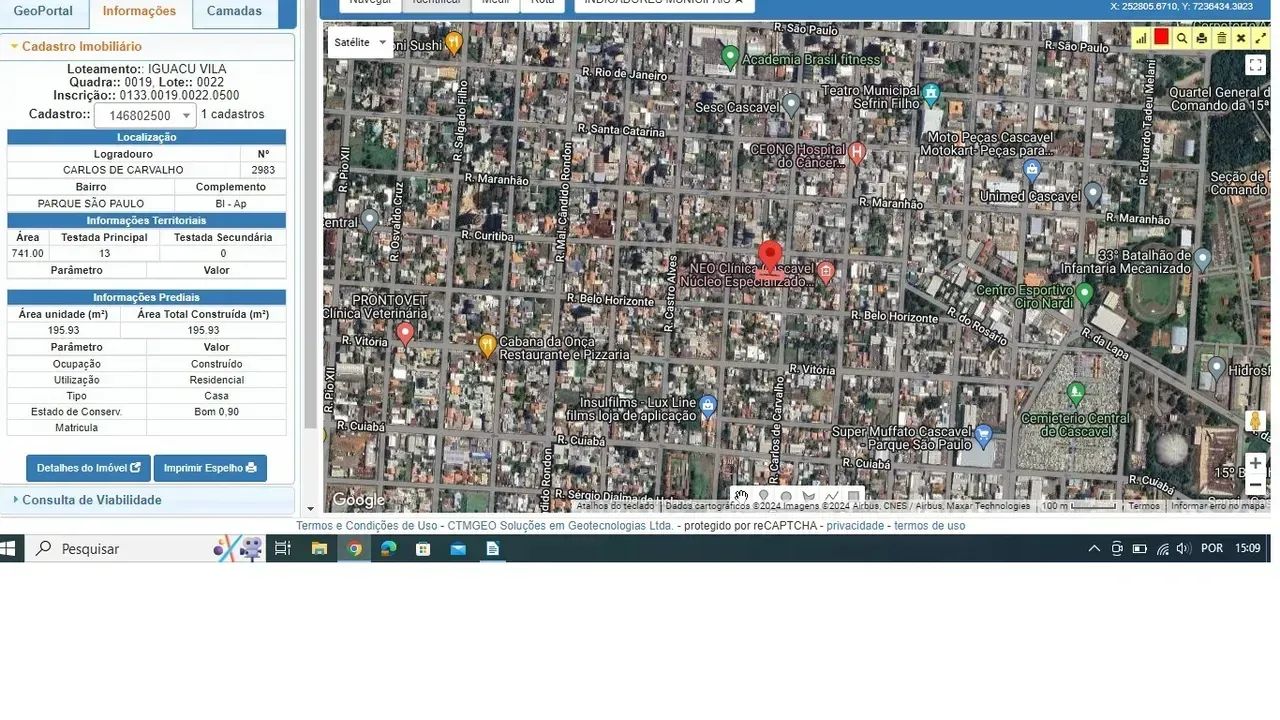
Task: Open the termos de uso link
Action: (930, 526)
